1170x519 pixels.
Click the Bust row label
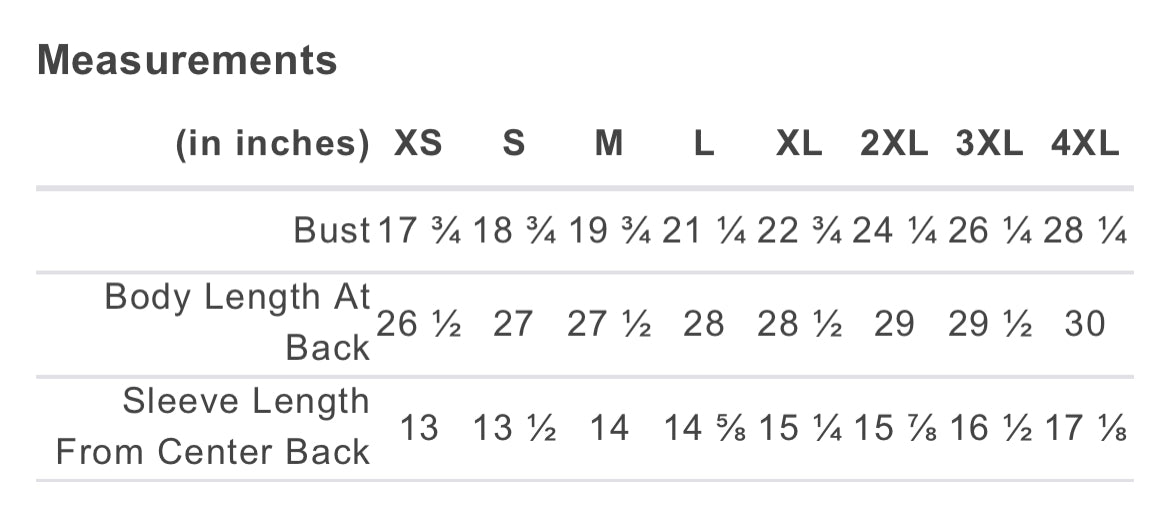tap(332, 231)
